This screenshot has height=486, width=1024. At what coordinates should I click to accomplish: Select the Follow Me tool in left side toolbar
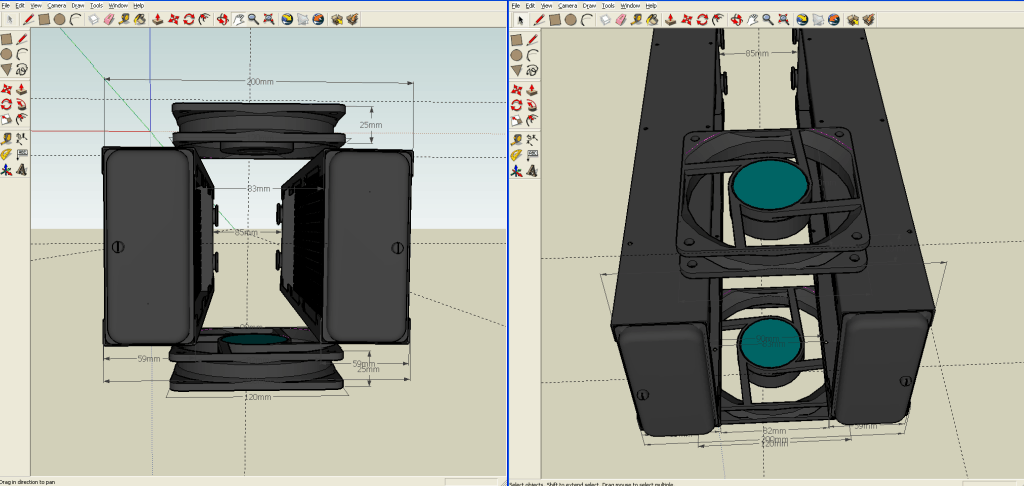pyautogui.click(x=22, y=104)
